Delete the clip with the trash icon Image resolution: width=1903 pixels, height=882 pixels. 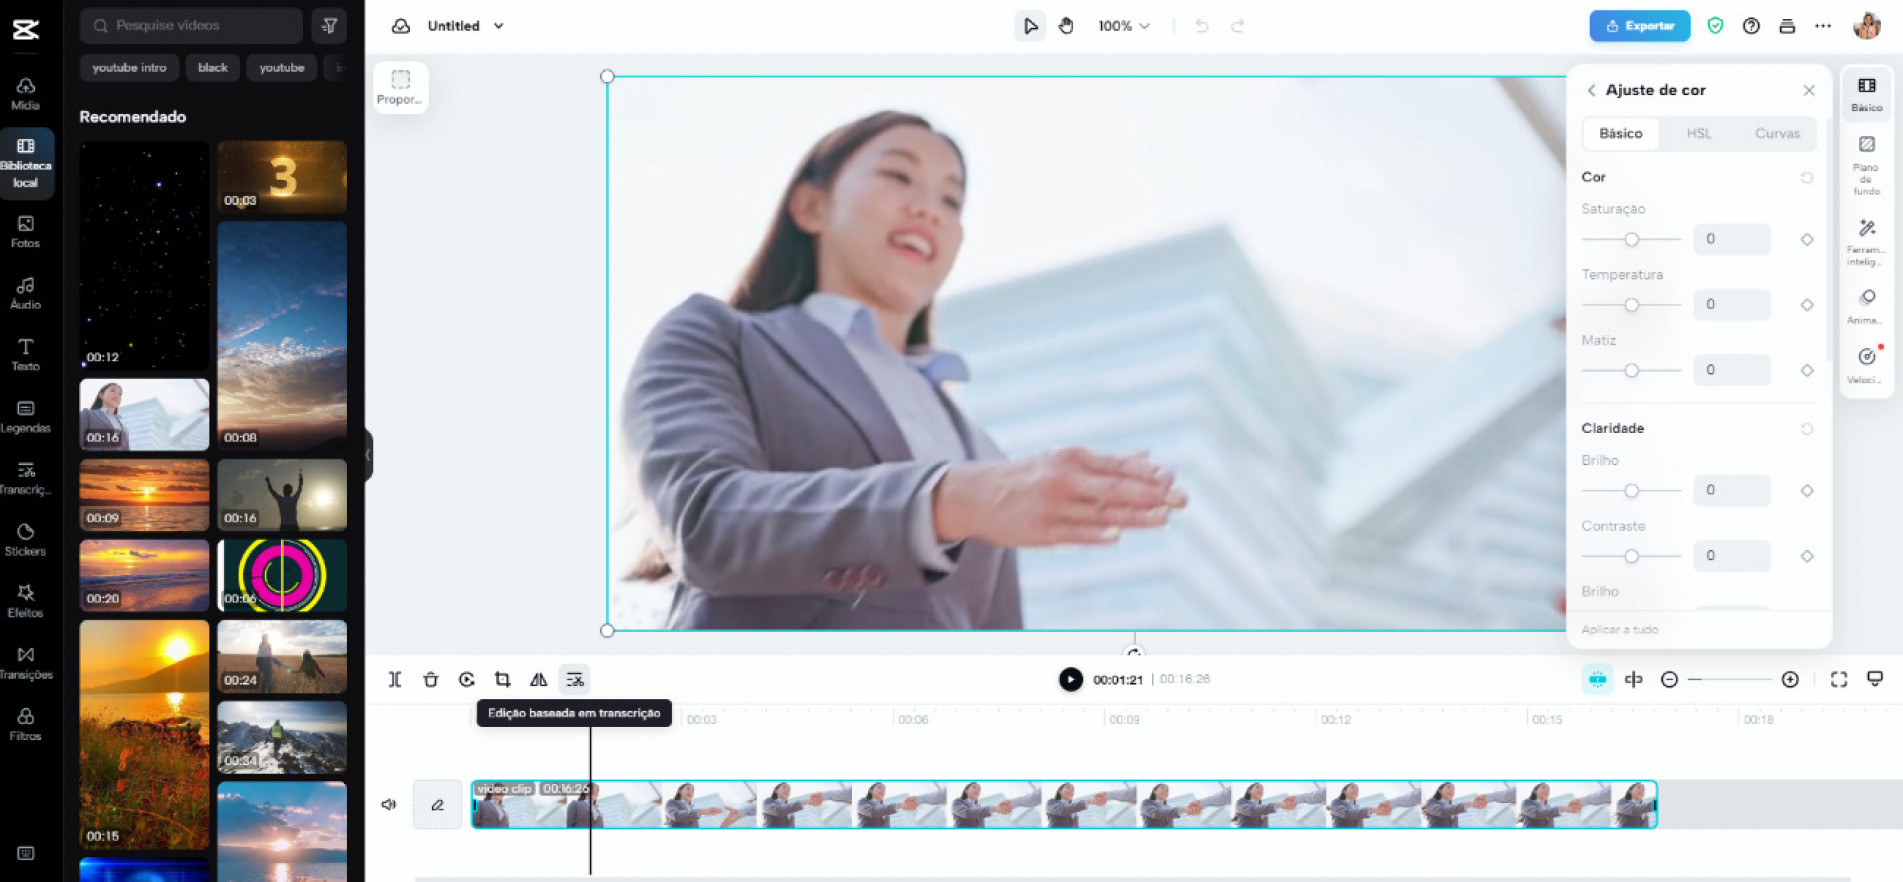coord(431,680)
